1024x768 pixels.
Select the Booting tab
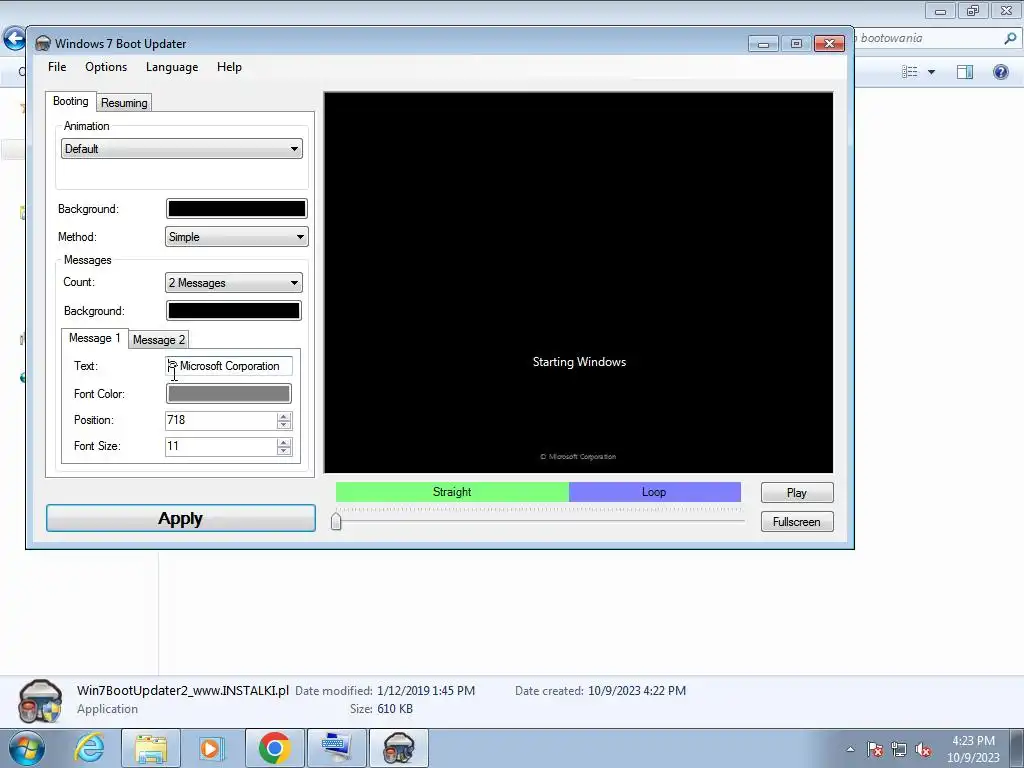71,101
